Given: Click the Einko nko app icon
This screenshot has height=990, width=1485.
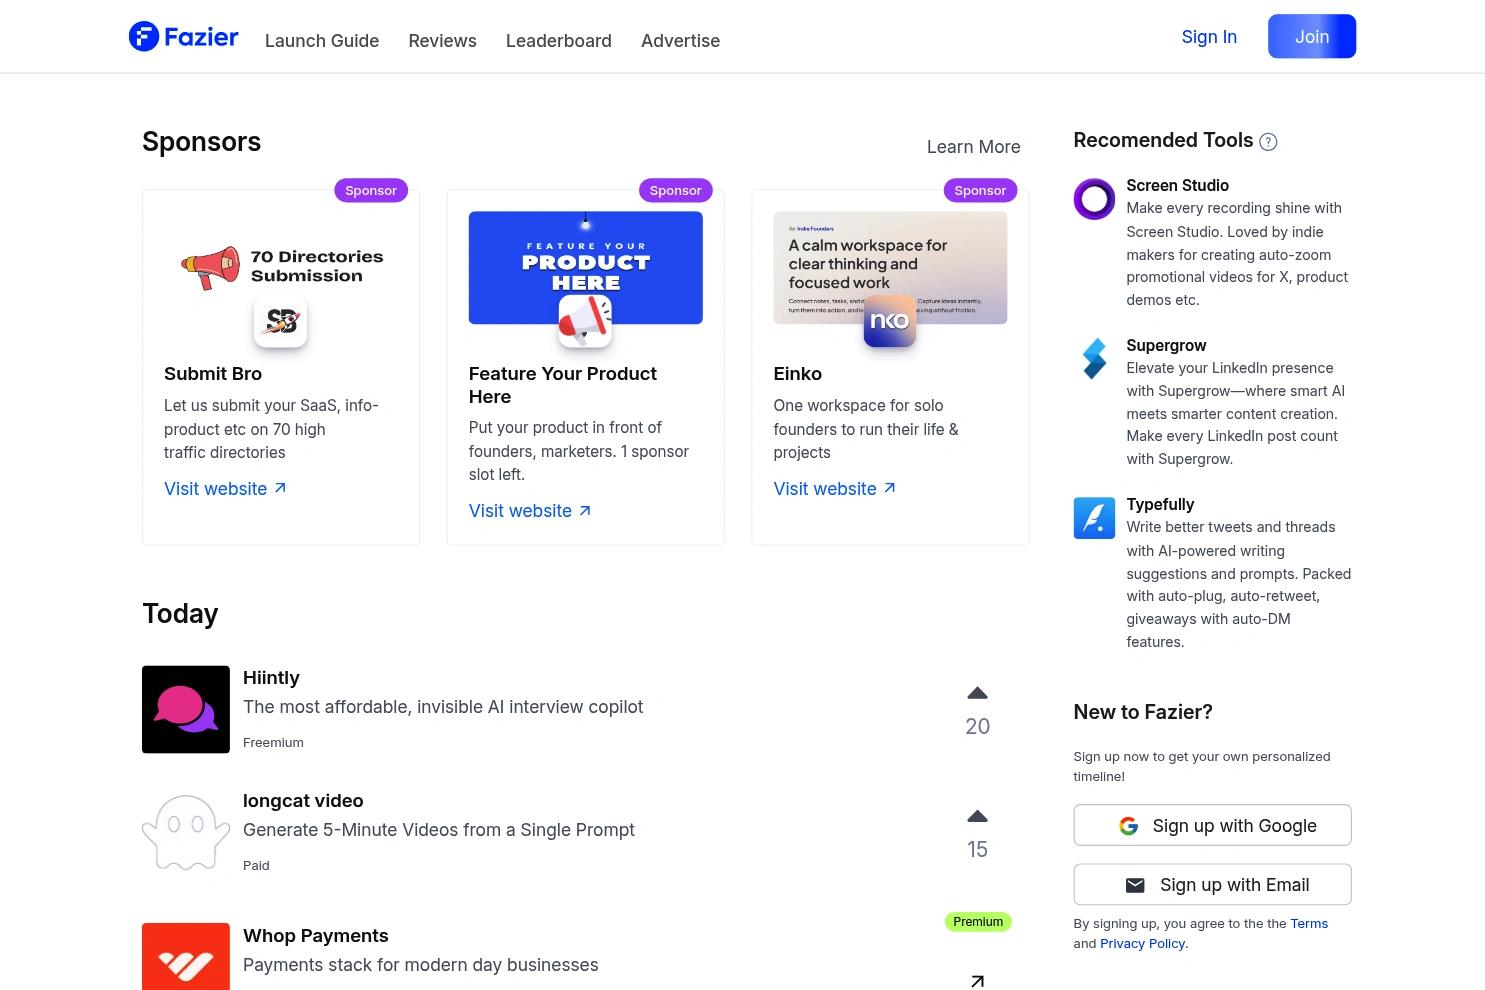Looking at the screenshot, I should point(890,322).
